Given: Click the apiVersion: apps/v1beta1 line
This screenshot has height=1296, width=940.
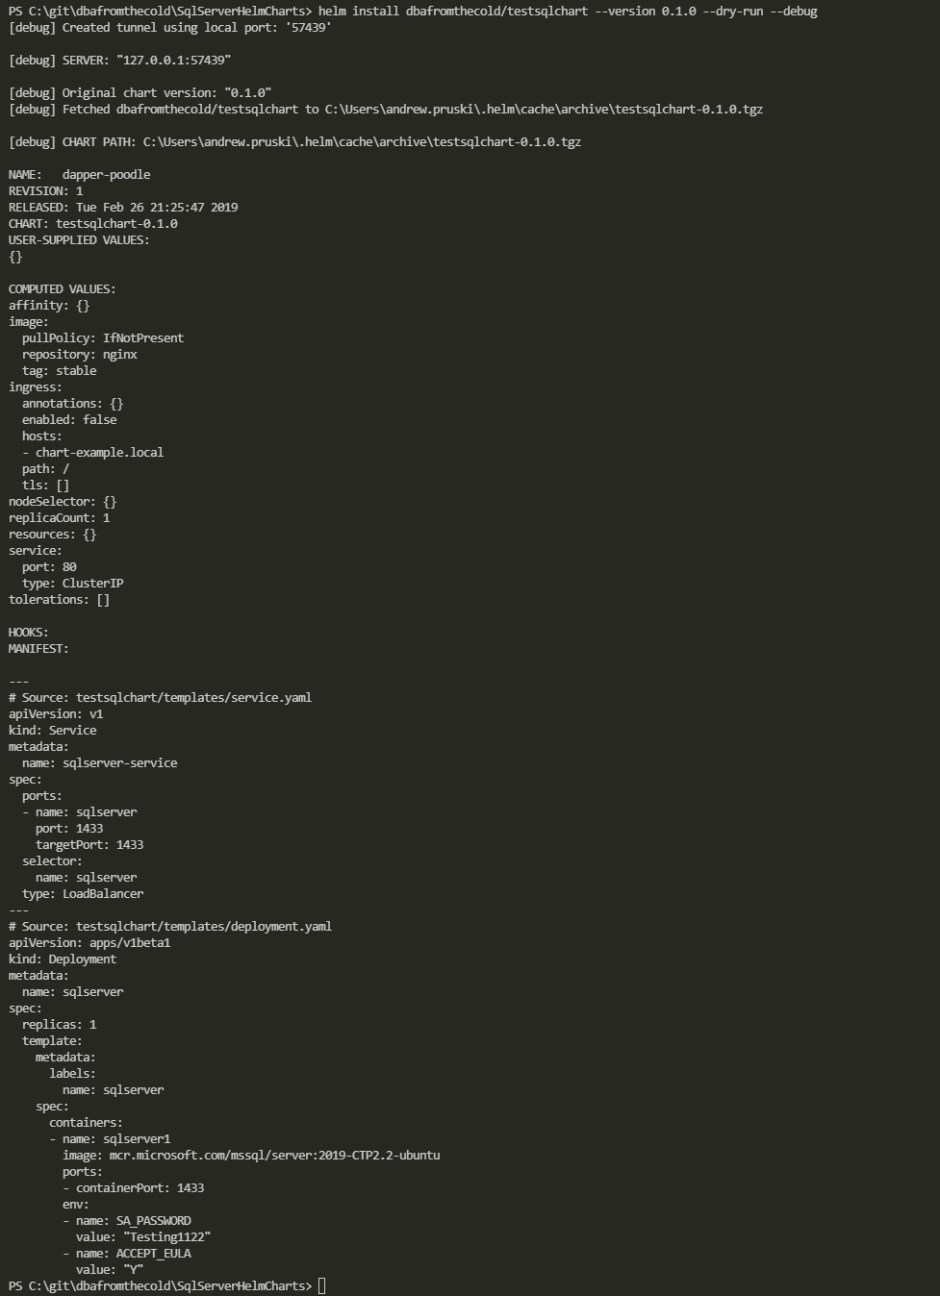Looking at the screenshot, I should pyautogui.click(x=90, y=943).
